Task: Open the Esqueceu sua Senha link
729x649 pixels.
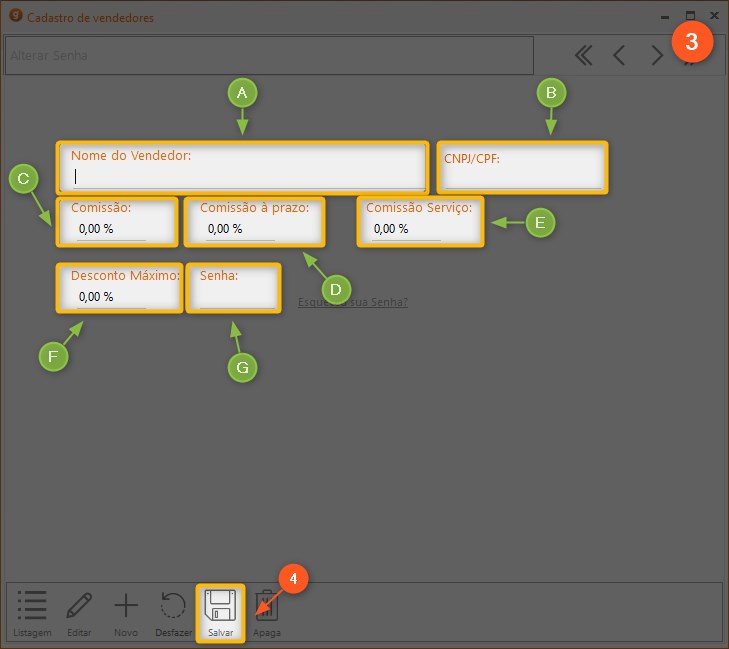Action: point(353,302)
